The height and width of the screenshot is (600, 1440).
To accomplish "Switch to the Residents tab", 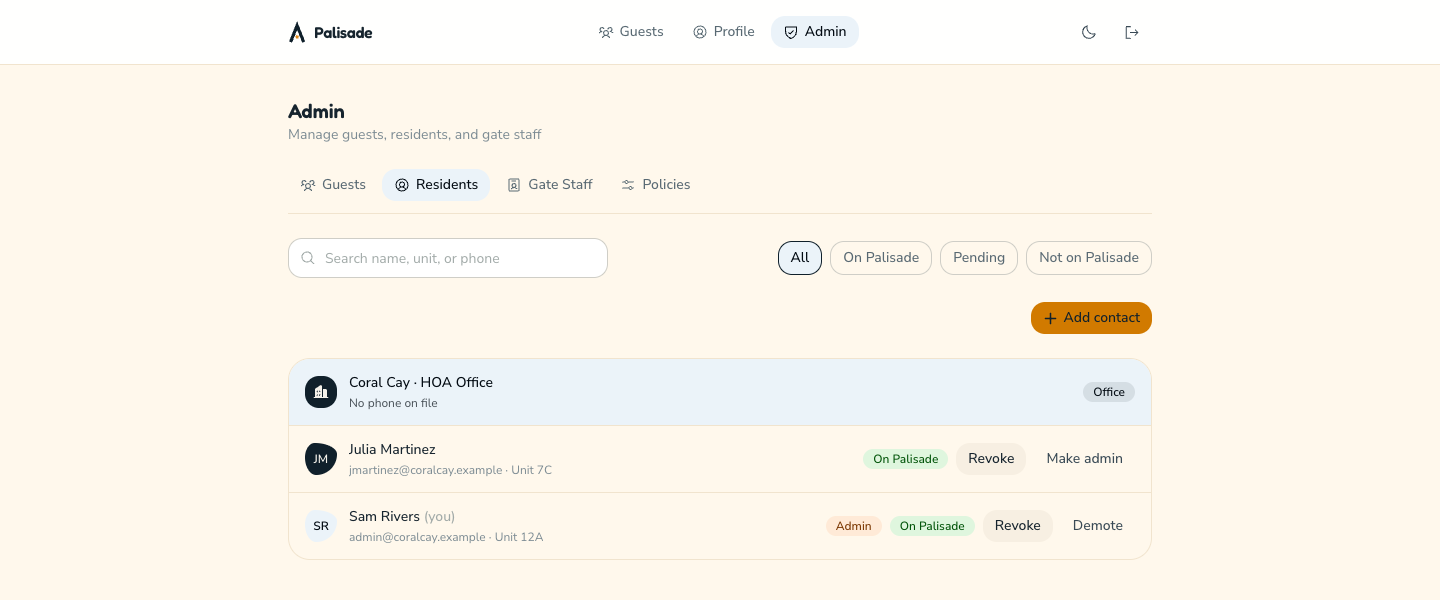I will [436, 185].
